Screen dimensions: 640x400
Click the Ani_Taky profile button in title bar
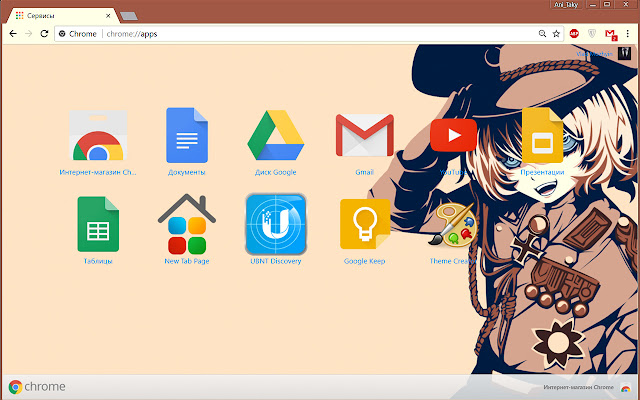click(566, 4)
